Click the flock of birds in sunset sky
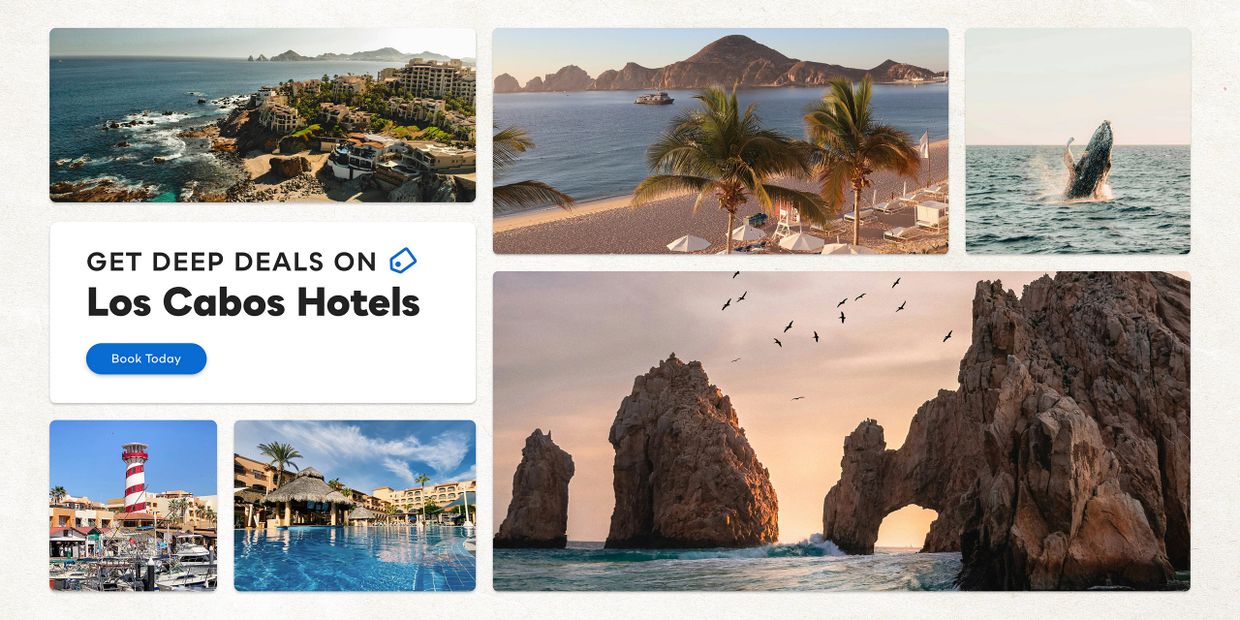This screenshot has height=620, width=1240. [x=836, y=318]
